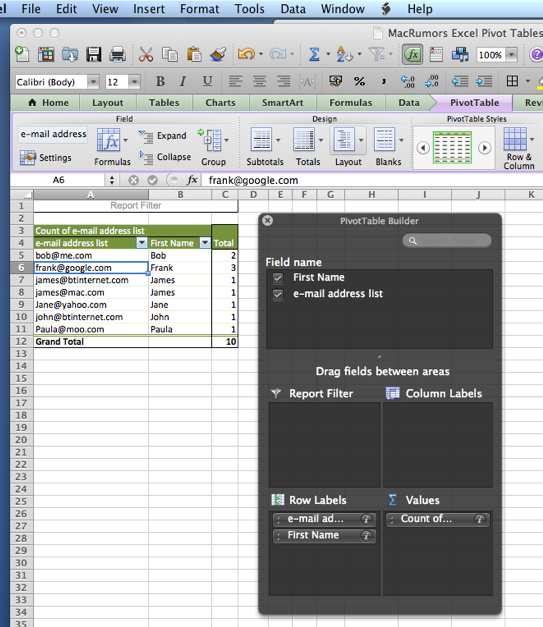Click the Print icon in toolbar
Viewport: 543px width, 627px height.
coord(118,54)
